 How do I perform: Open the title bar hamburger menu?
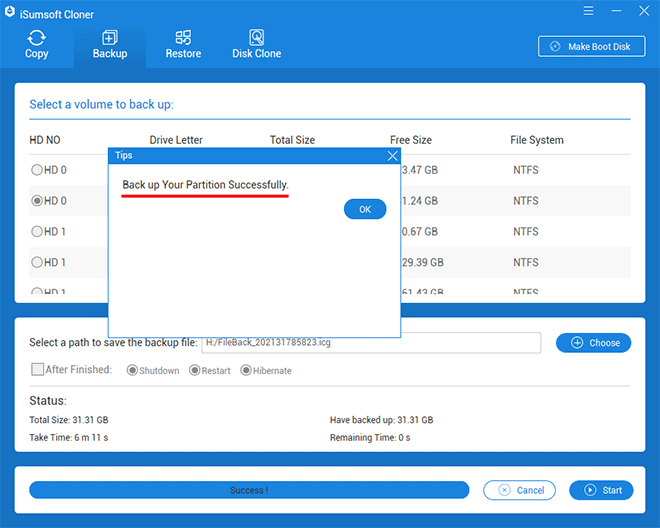pyautogui.click(x=589, y=9)
